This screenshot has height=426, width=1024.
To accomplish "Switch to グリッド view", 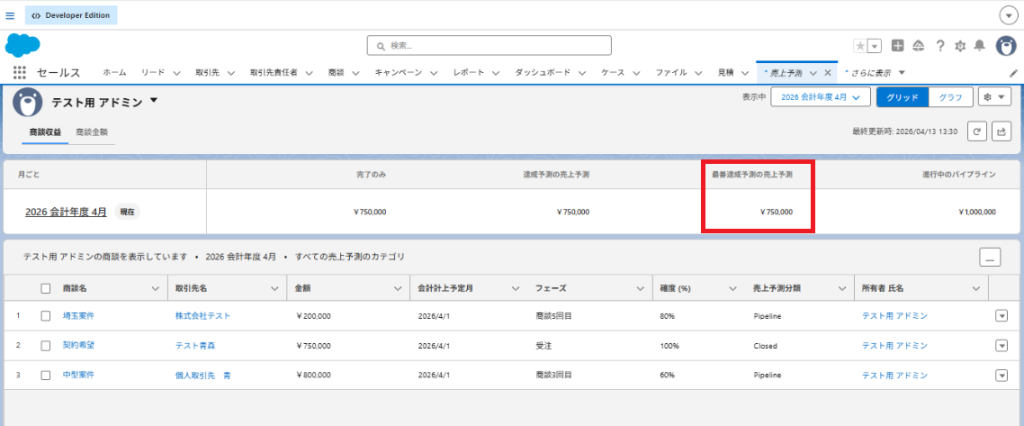I will coord(902,97).
